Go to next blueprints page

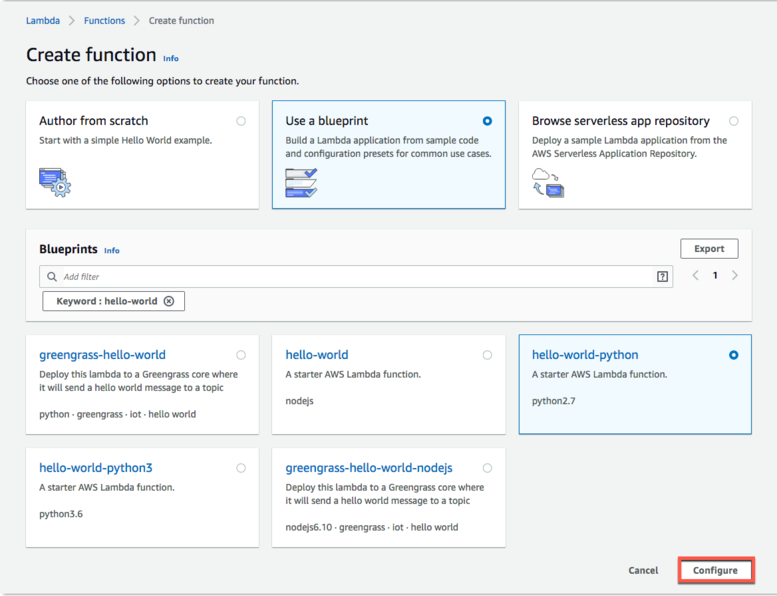click(735, 275)
